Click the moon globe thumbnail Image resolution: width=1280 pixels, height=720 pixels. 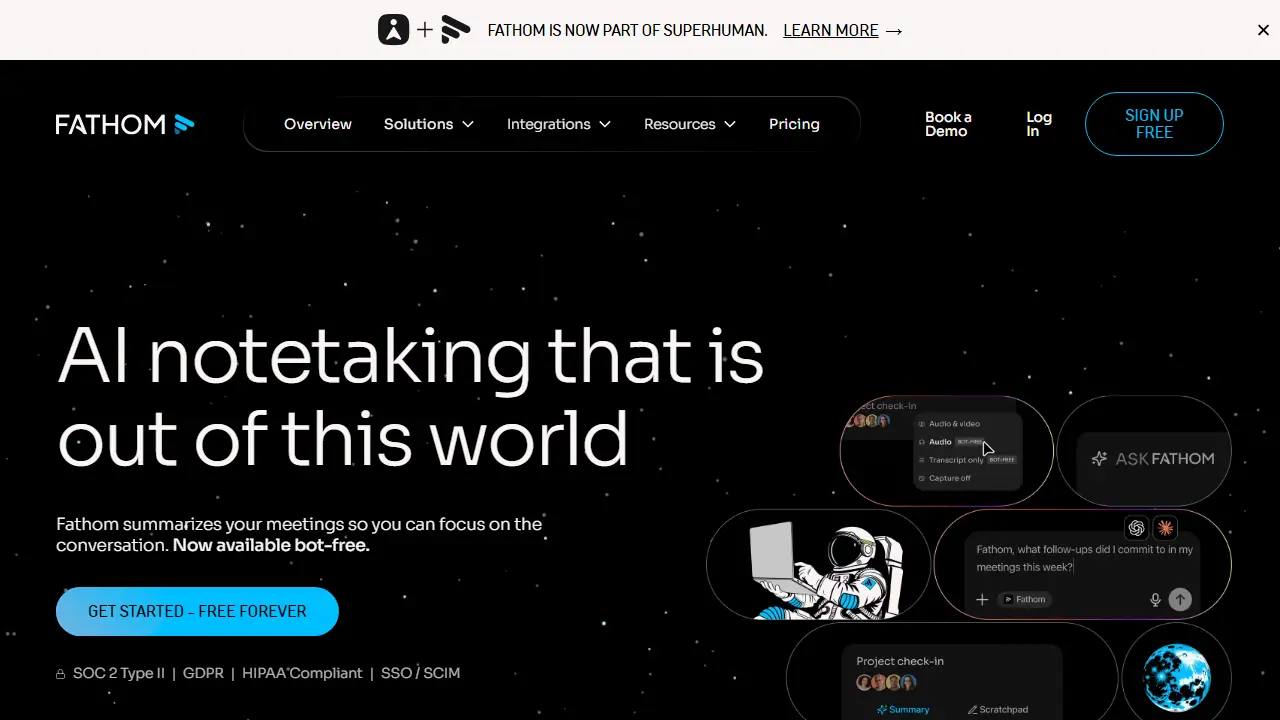point(1177,677)
